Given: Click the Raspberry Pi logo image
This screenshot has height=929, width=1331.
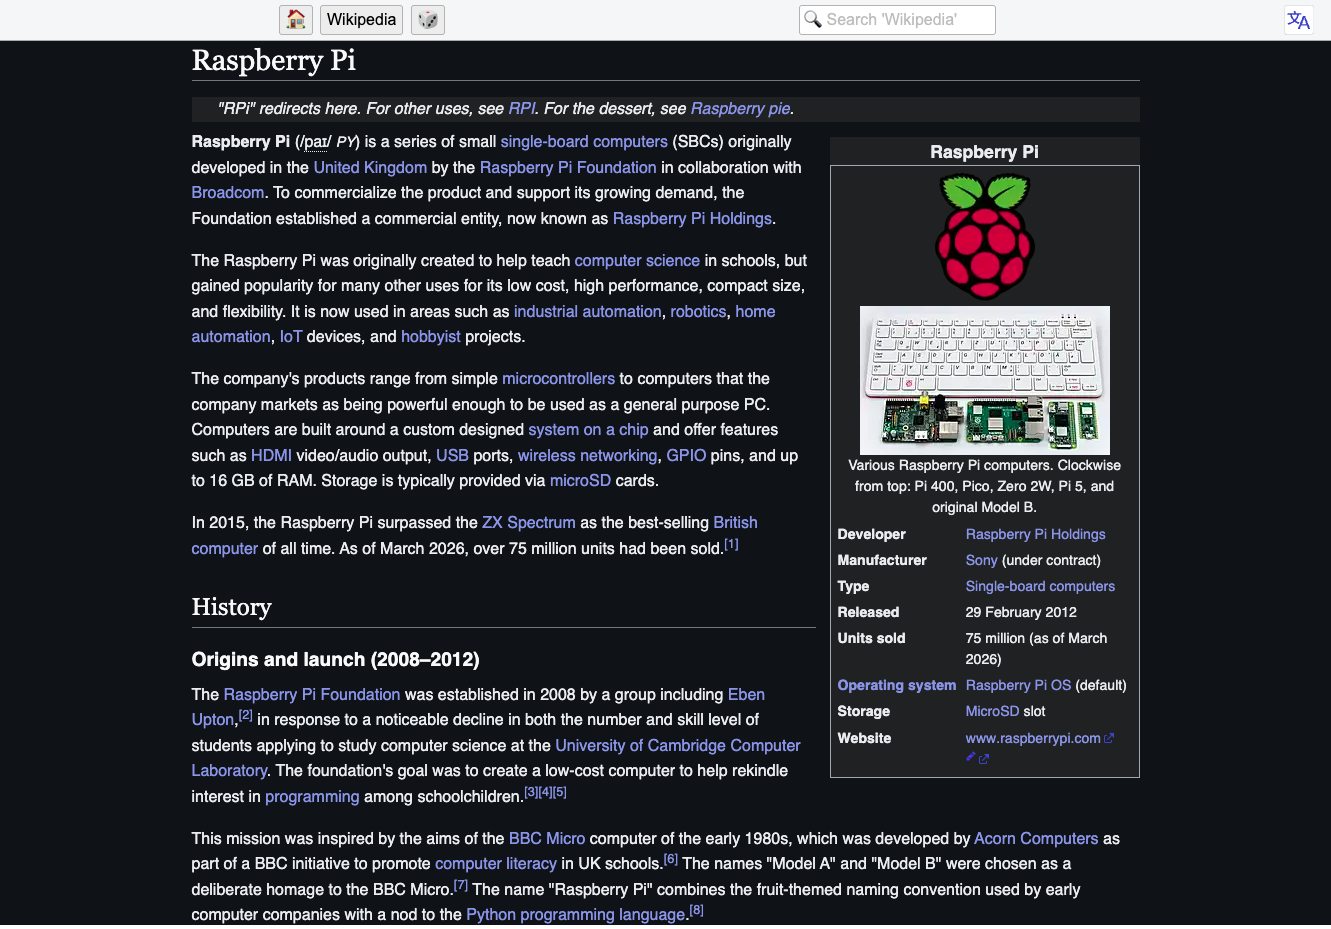Looking at the screenshot, I should pyautogui.click(x=985, y=237).
